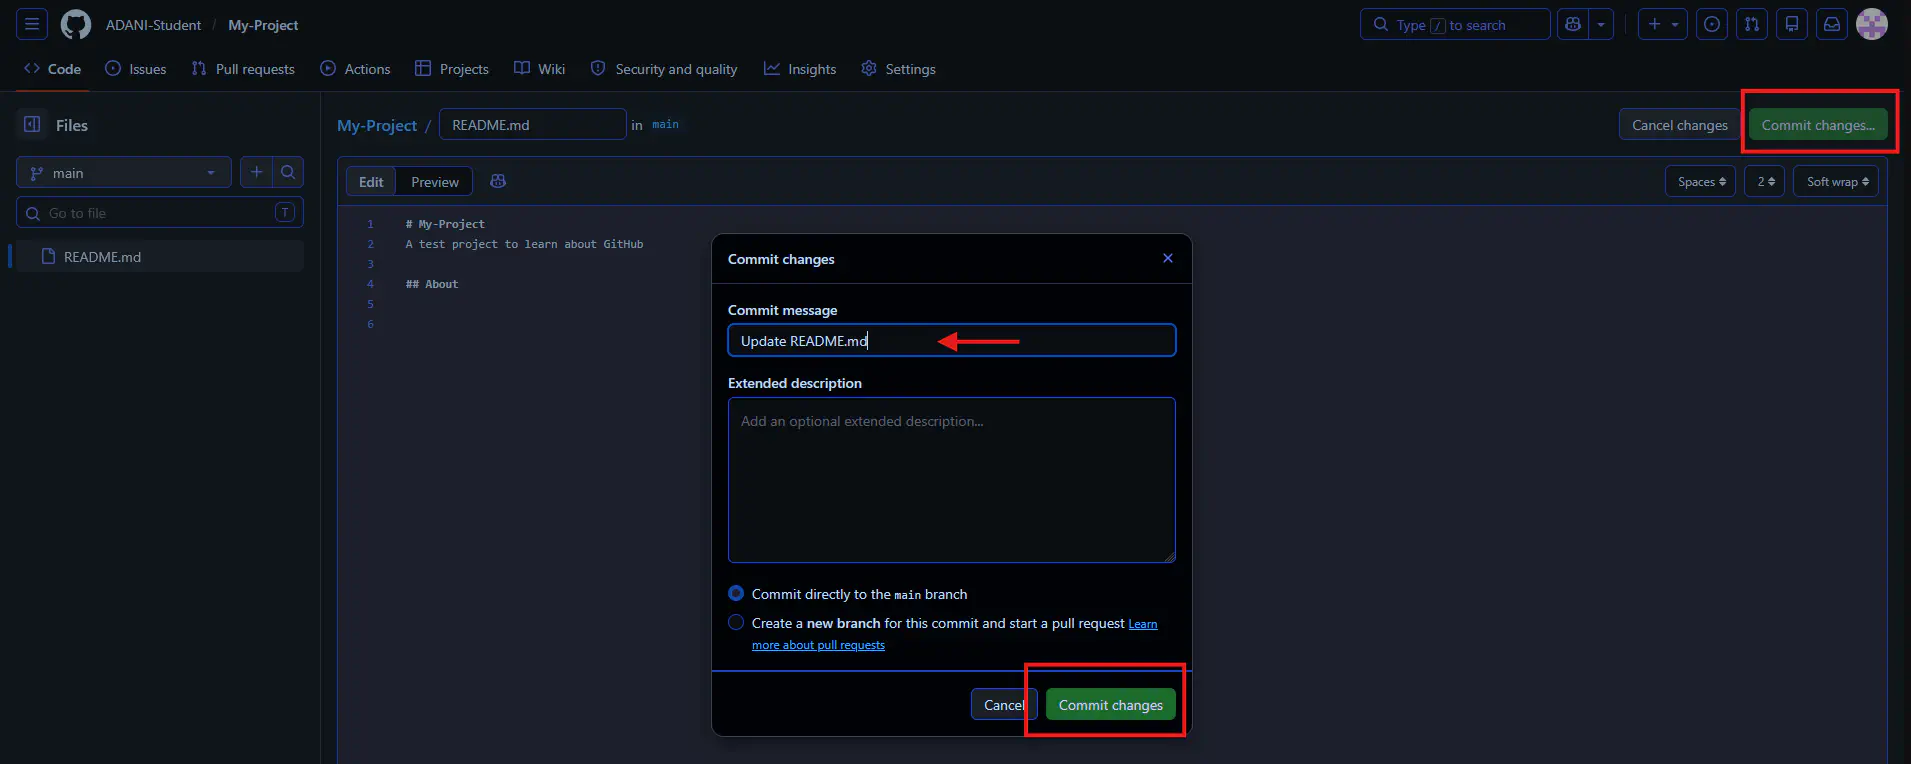Screen dimensions: 1911x764
Task: Select Create a new branch radio option
Action: click(x=736, y=622)
